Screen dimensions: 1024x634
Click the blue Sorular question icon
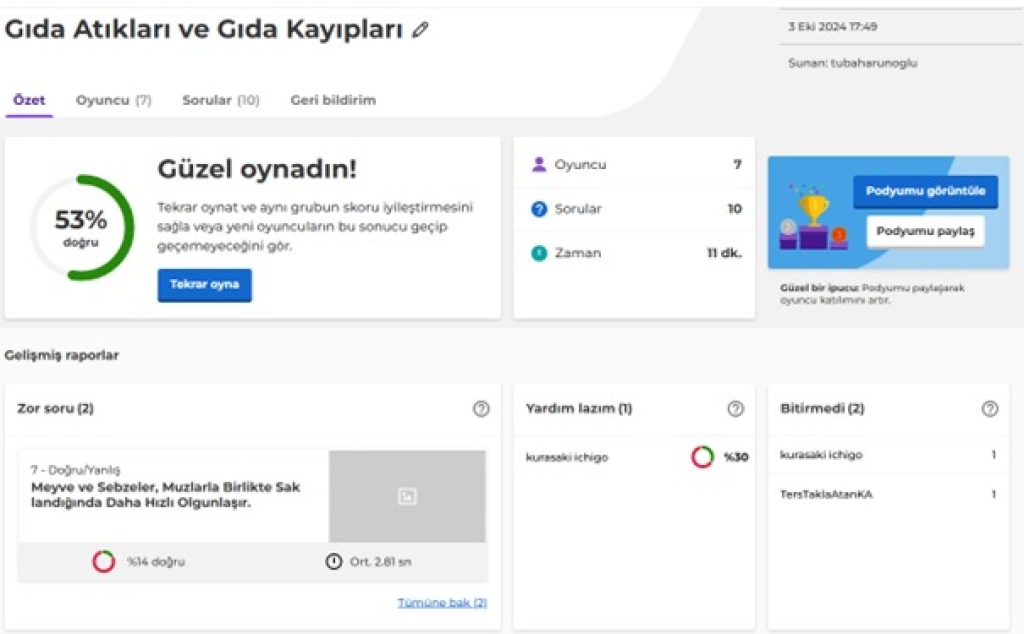[539, 209]
